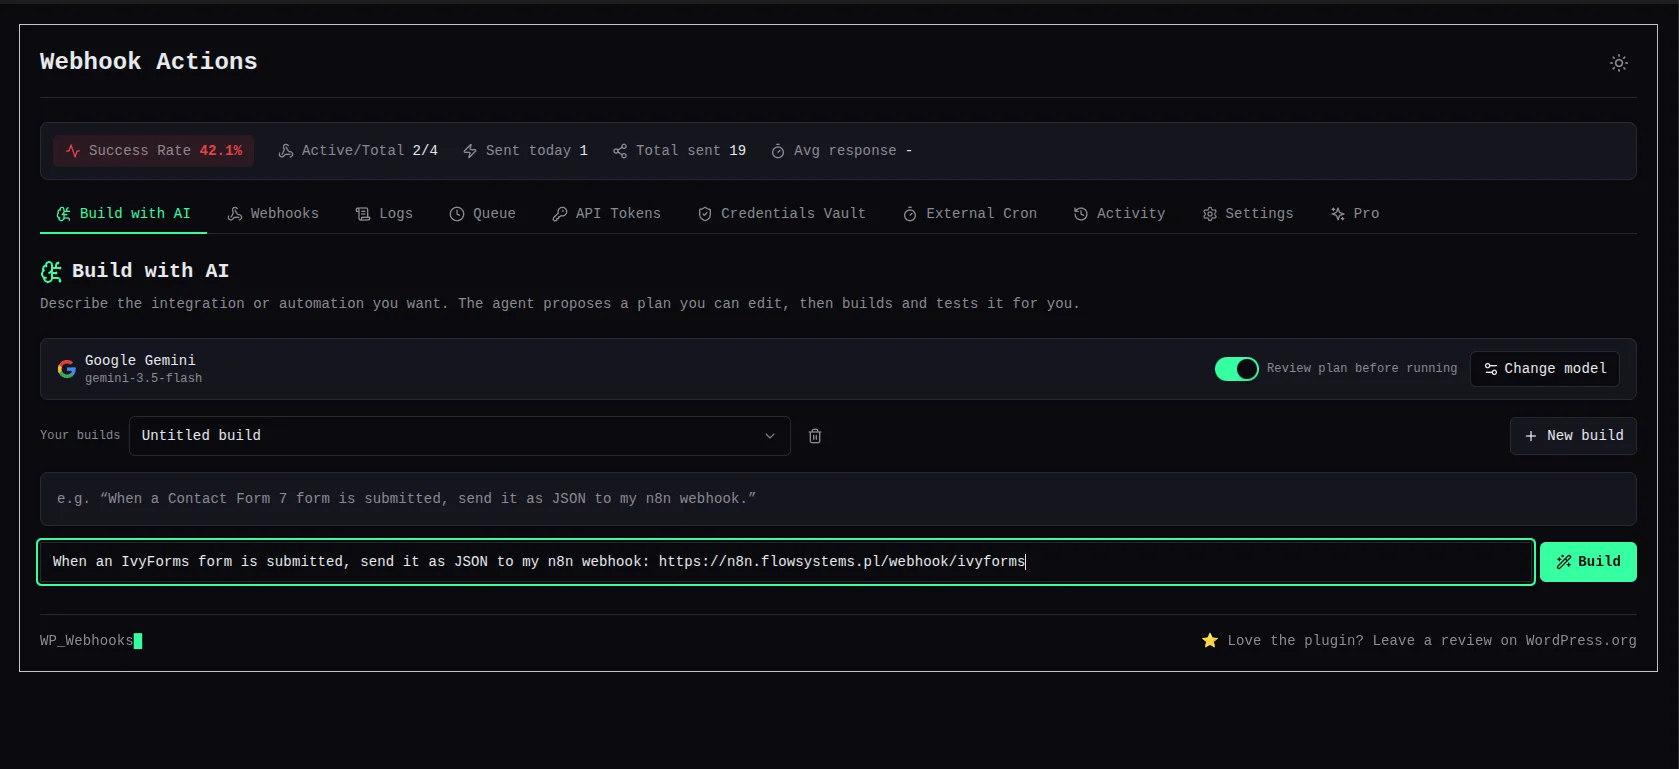The image size is (1679, 769).
Task: Click the Total sent 19 stat
Action: click(680, 151)
